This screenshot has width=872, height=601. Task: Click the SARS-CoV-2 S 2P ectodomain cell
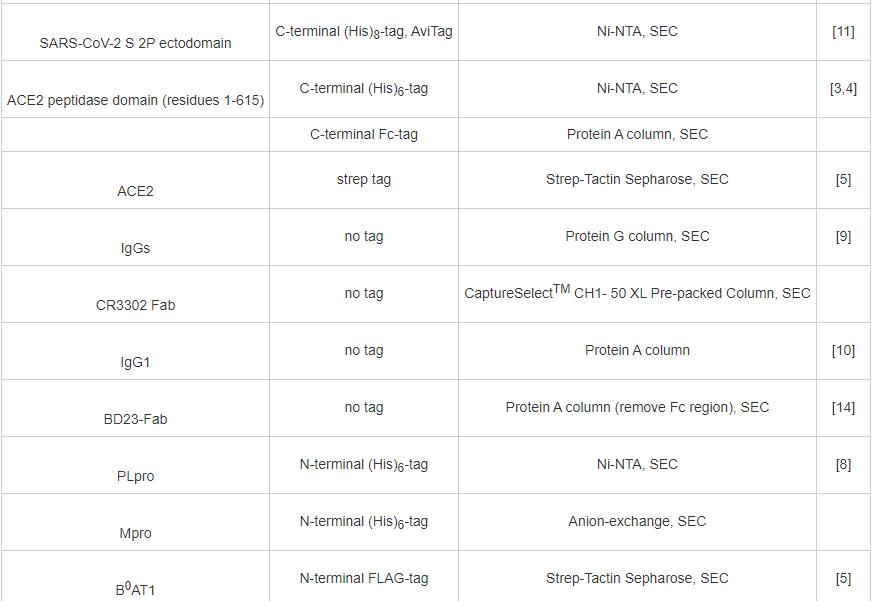tap(135, 43)
